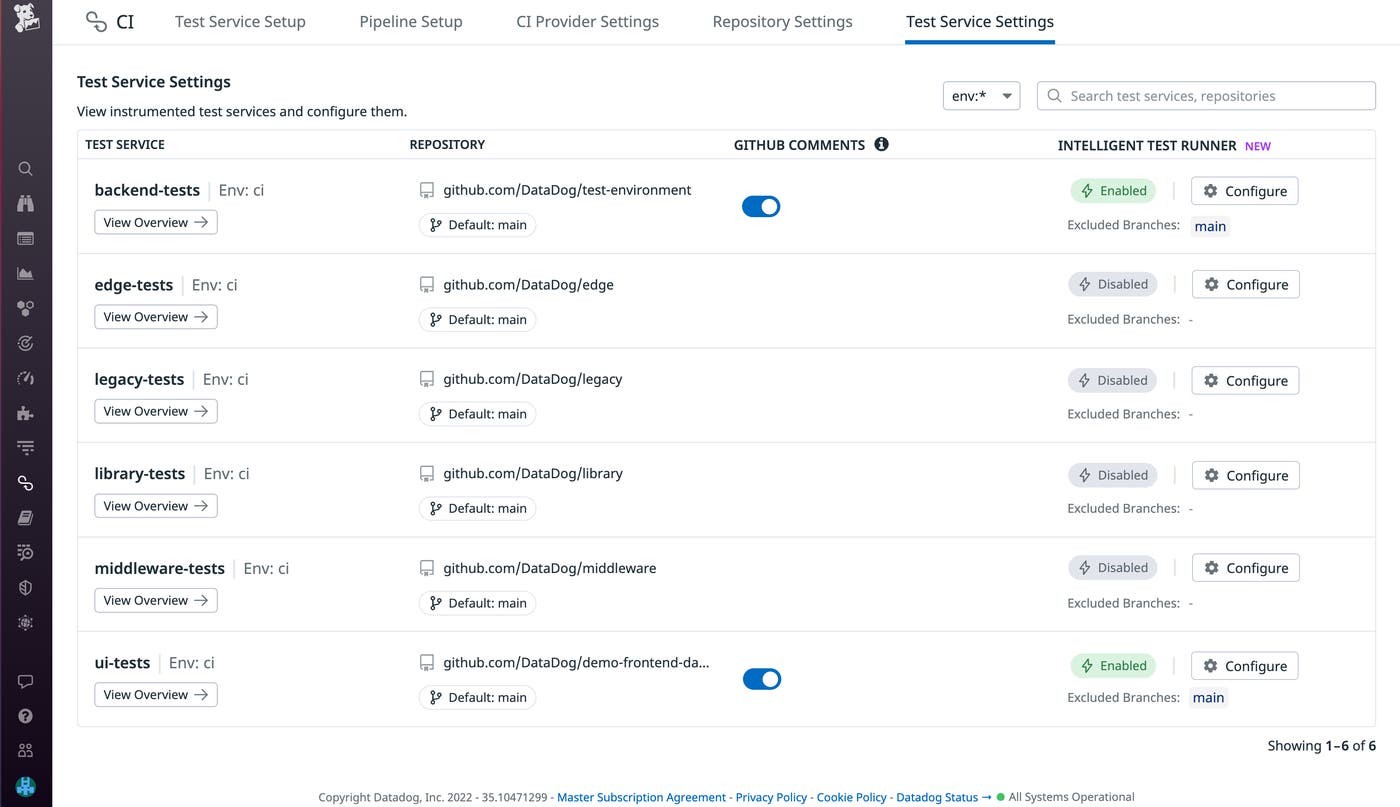Click the info icon beside GitHub Comments

881,144
